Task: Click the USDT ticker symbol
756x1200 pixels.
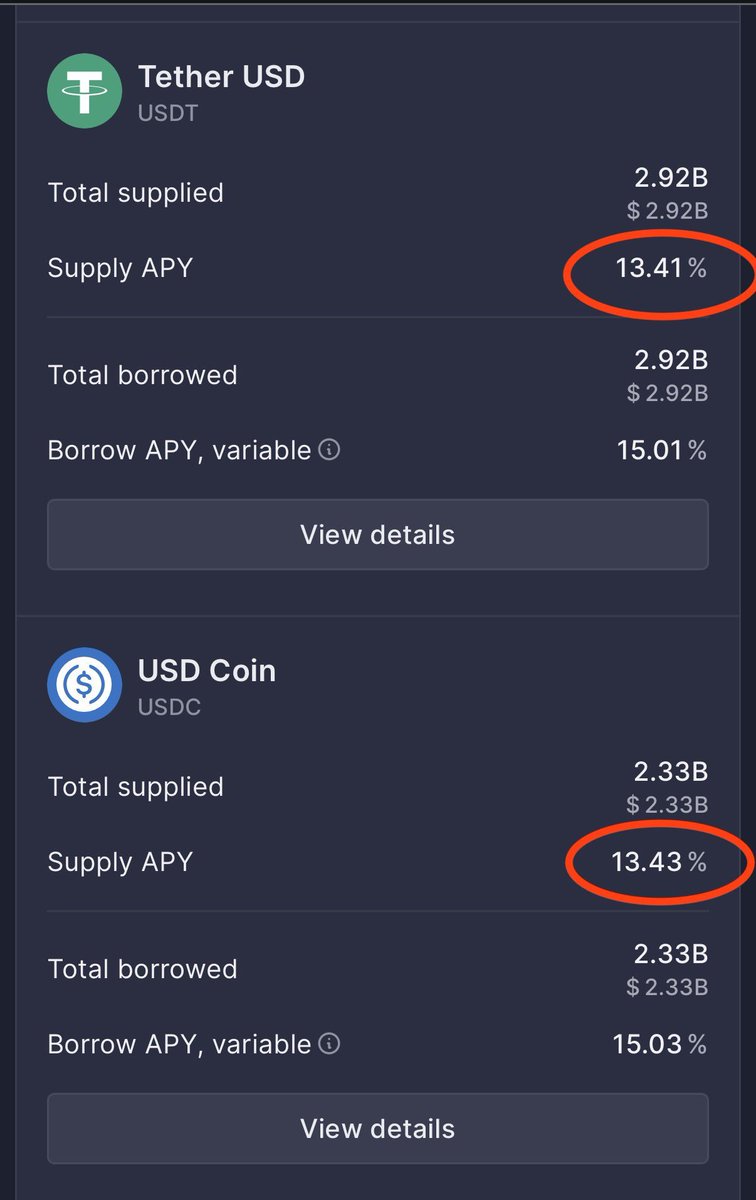Action: (168, 112)
